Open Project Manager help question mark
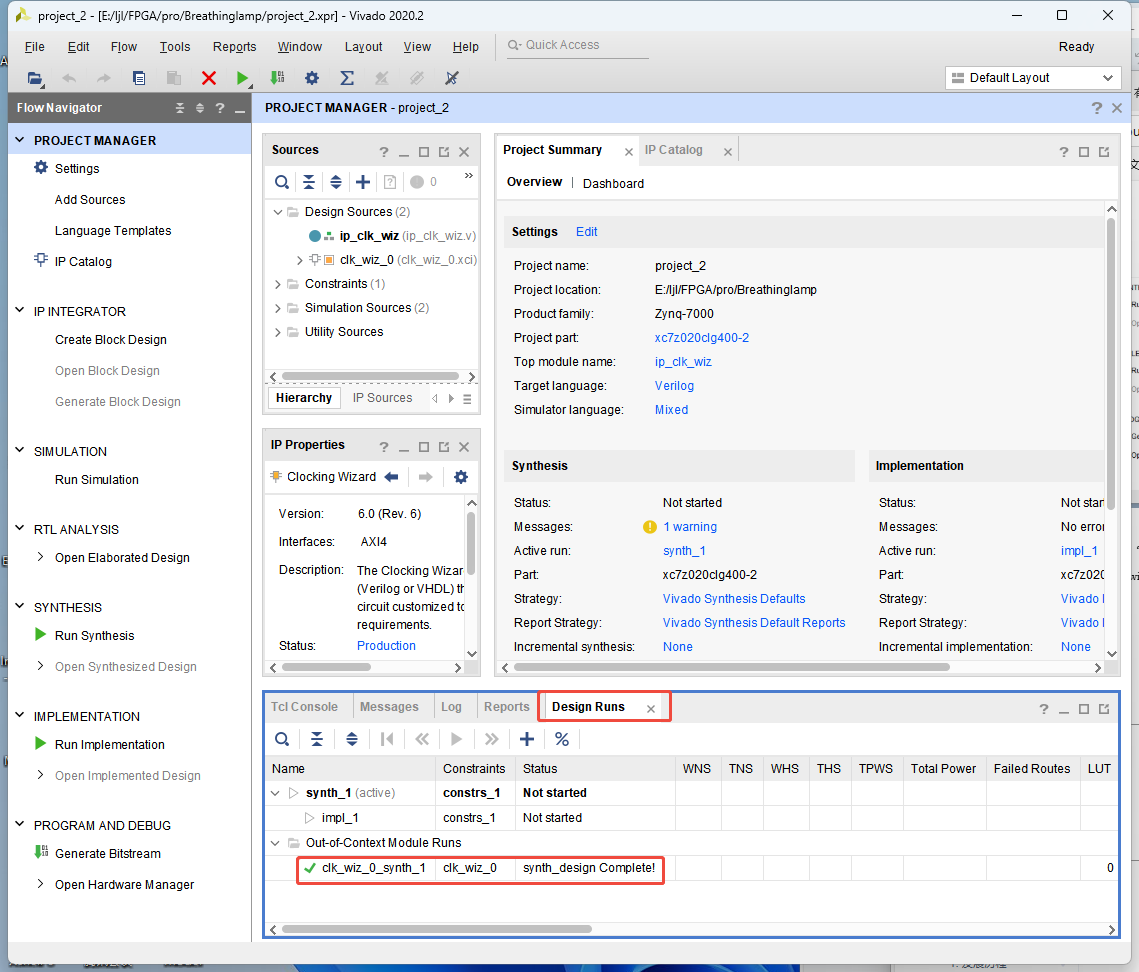Viewport: 1139px width, 972px height. 1096,108
